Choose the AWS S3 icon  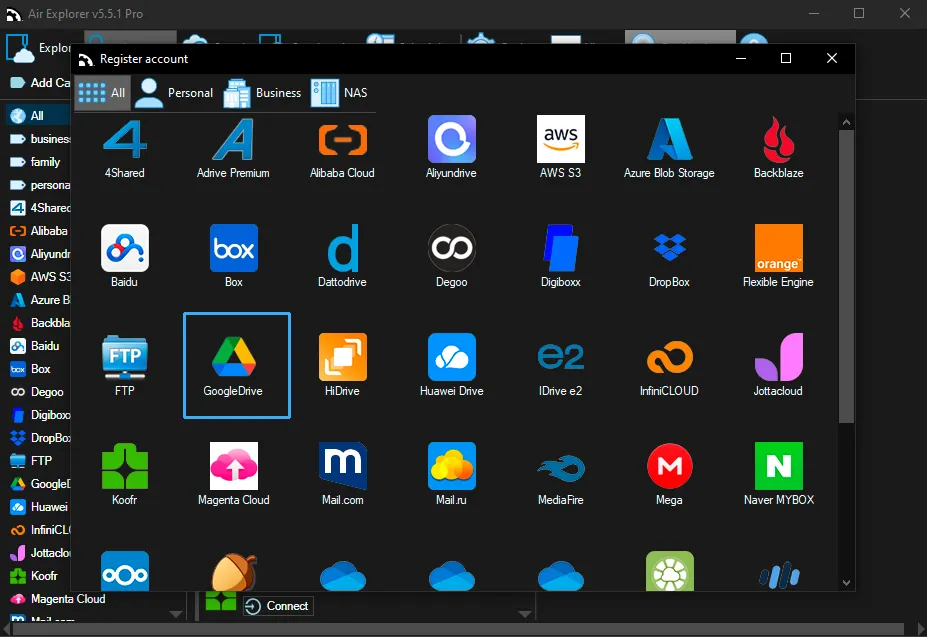560,140
